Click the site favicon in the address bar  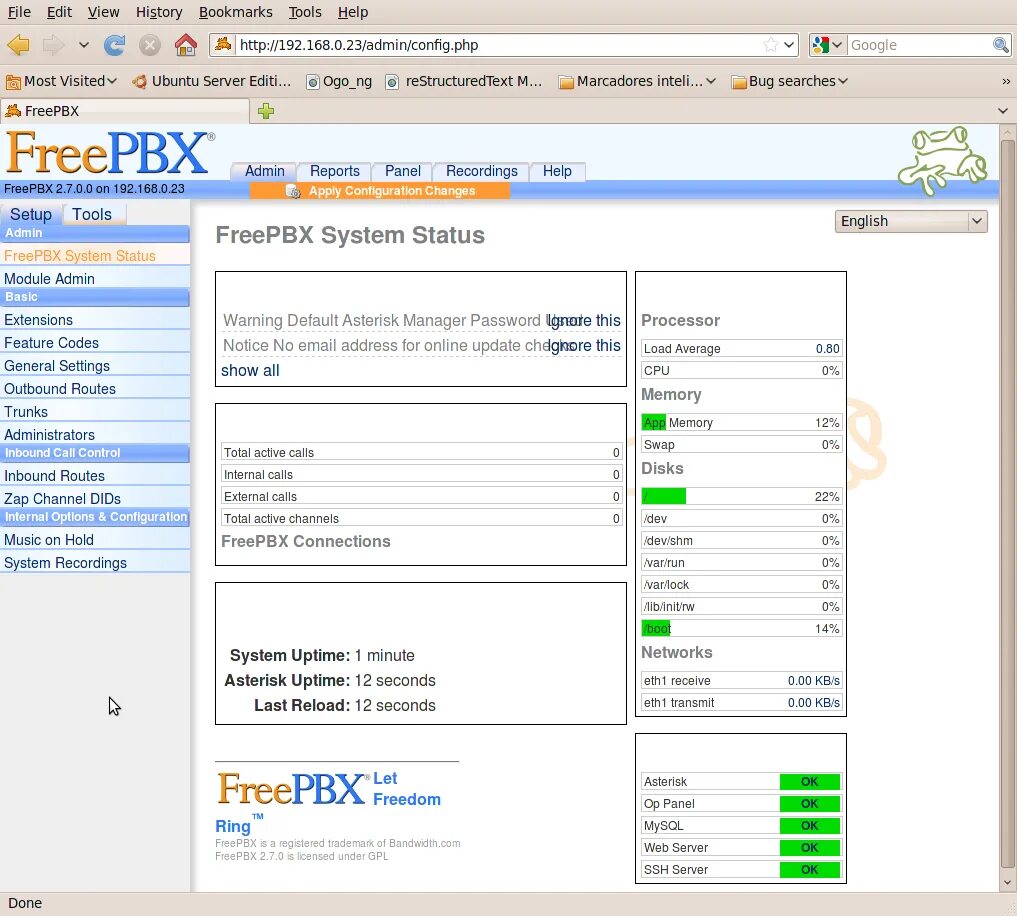click(223, 44)
